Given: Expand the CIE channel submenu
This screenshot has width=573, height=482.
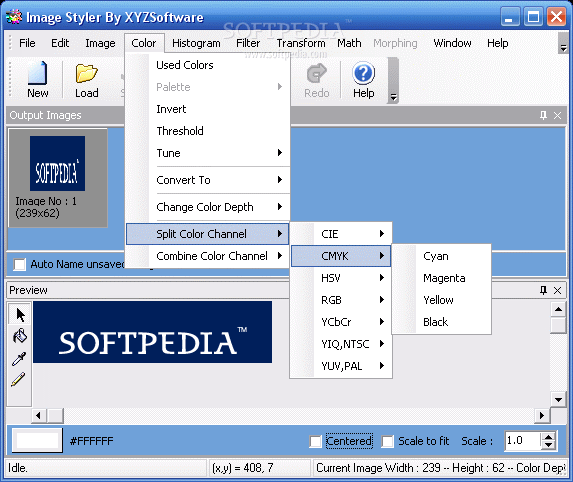Looking at the screenshot, I should [x=341, y=234].
